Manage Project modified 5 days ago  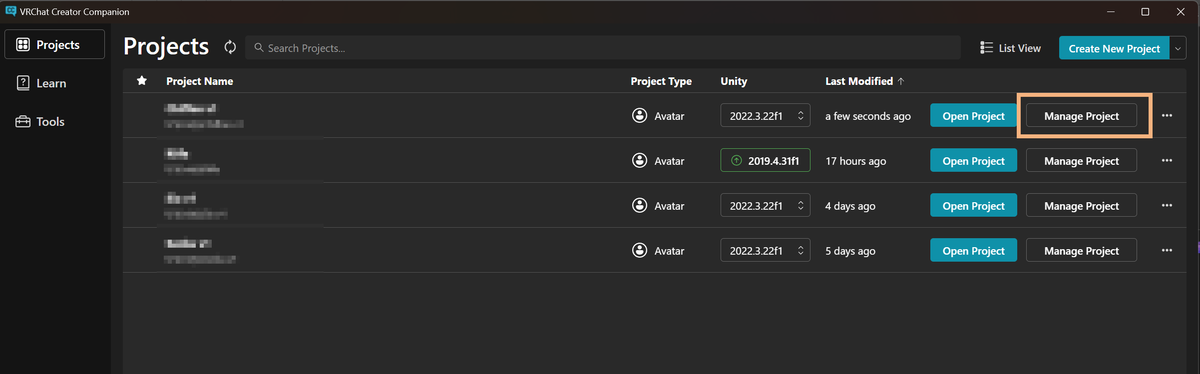[1082, 250]
